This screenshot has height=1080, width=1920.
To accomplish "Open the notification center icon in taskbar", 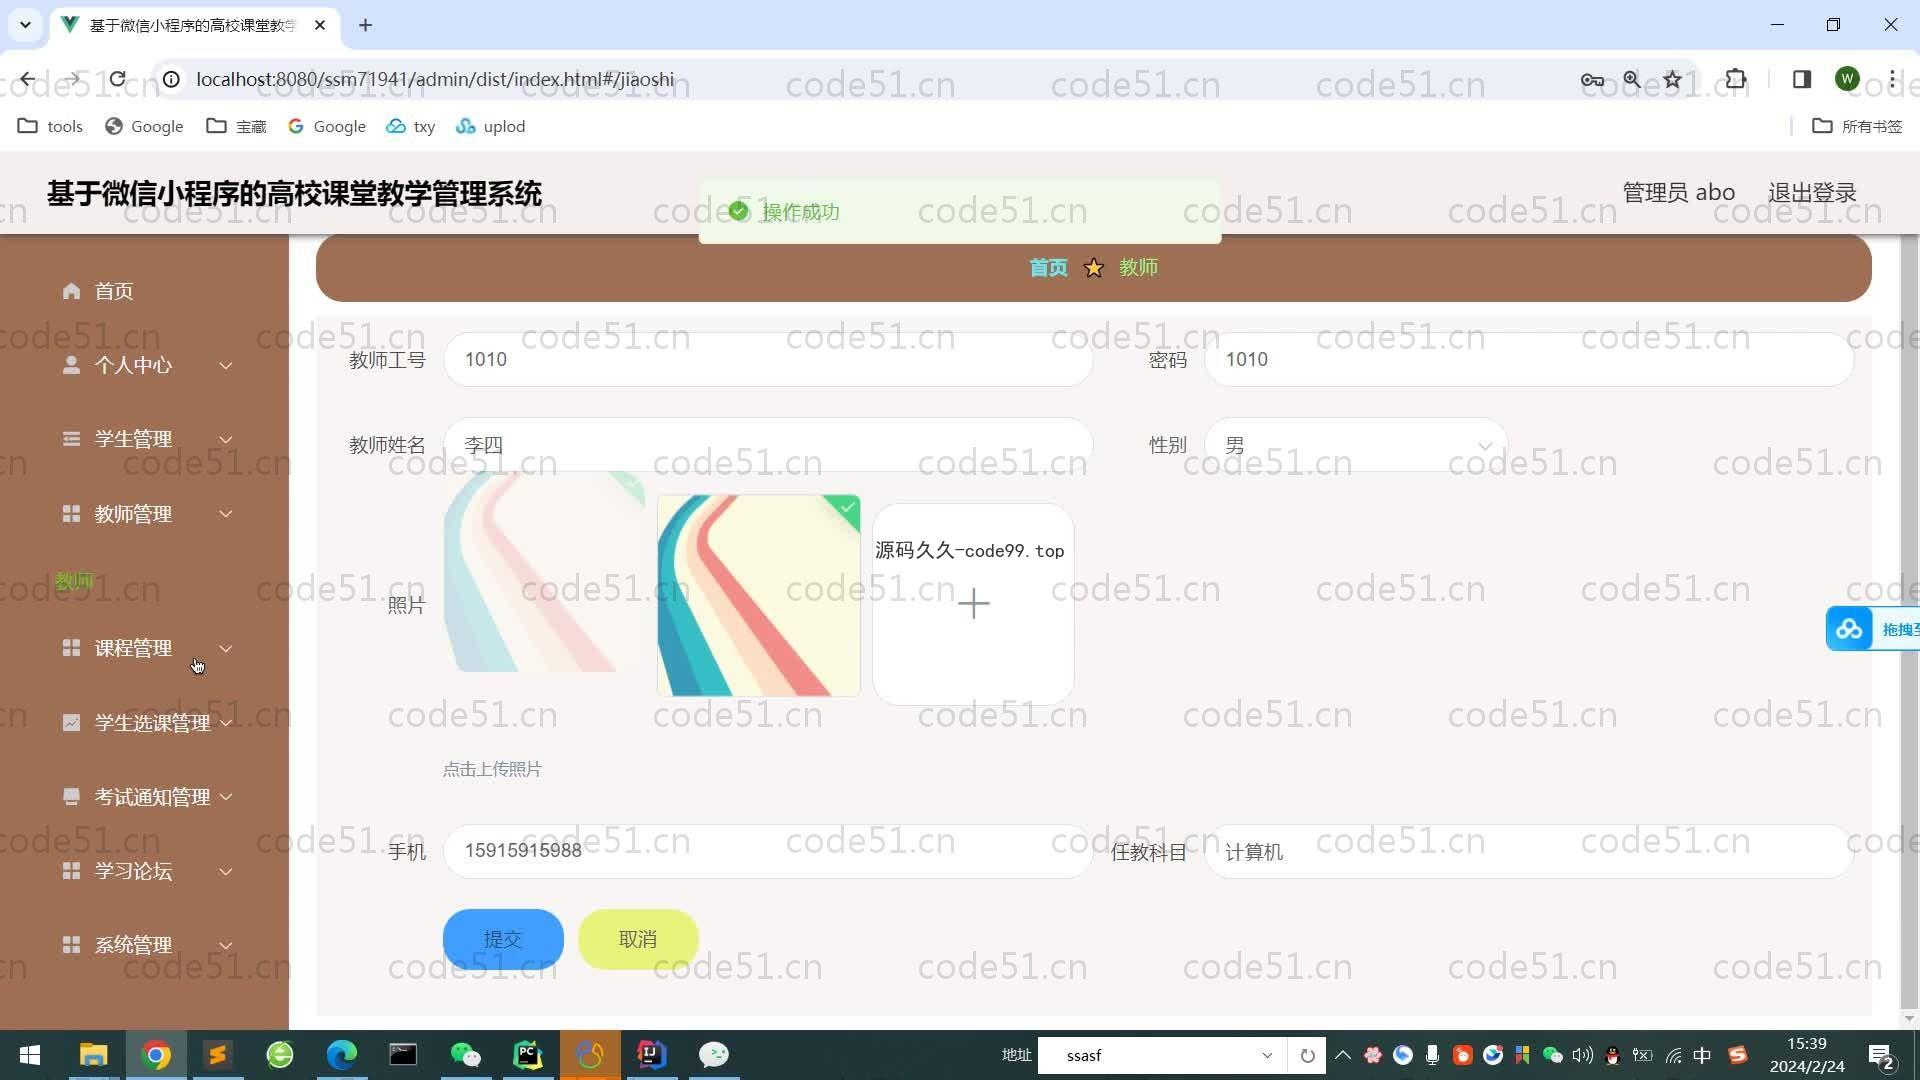I will pos(1880,1055).
